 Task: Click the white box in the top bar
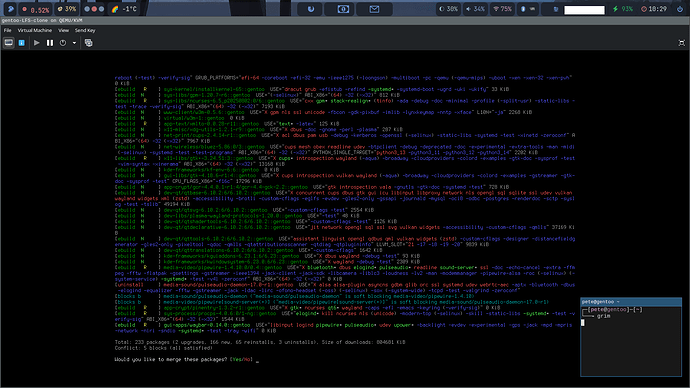[x=584, y=10]
